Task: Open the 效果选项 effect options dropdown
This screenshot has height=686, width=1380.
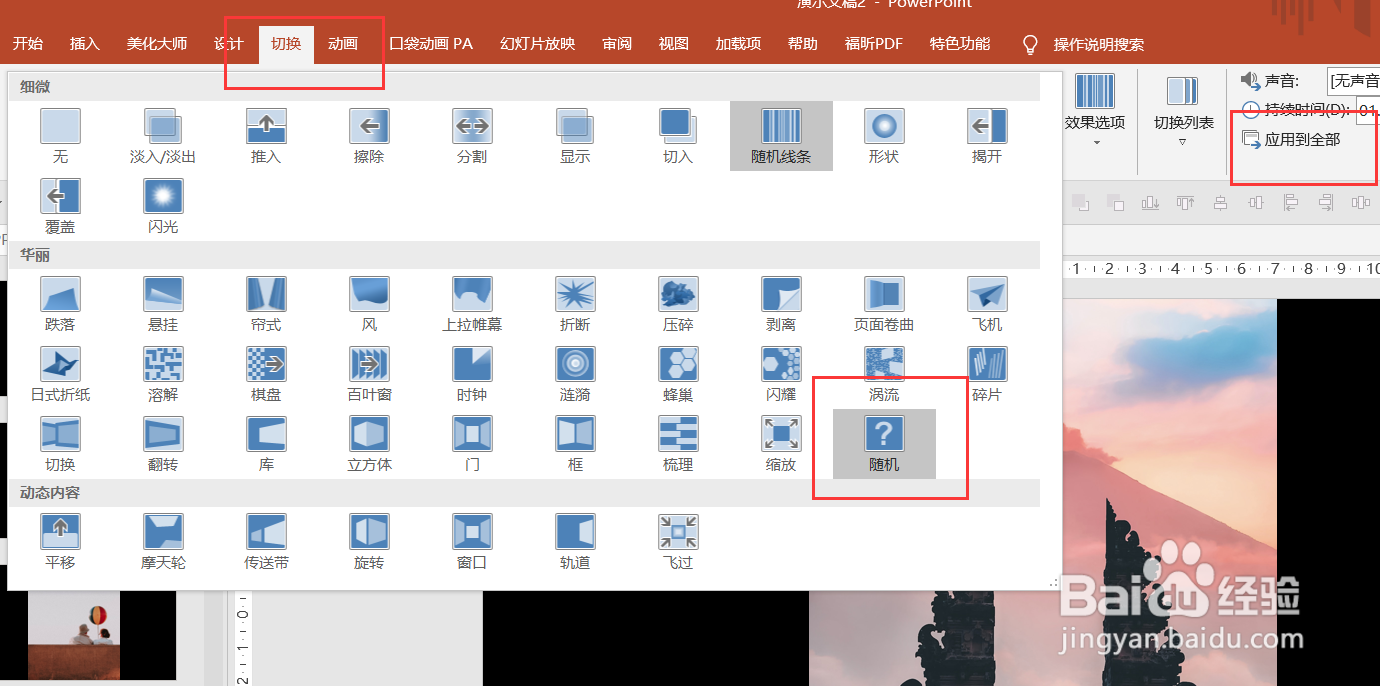Action: [1095, 112]
